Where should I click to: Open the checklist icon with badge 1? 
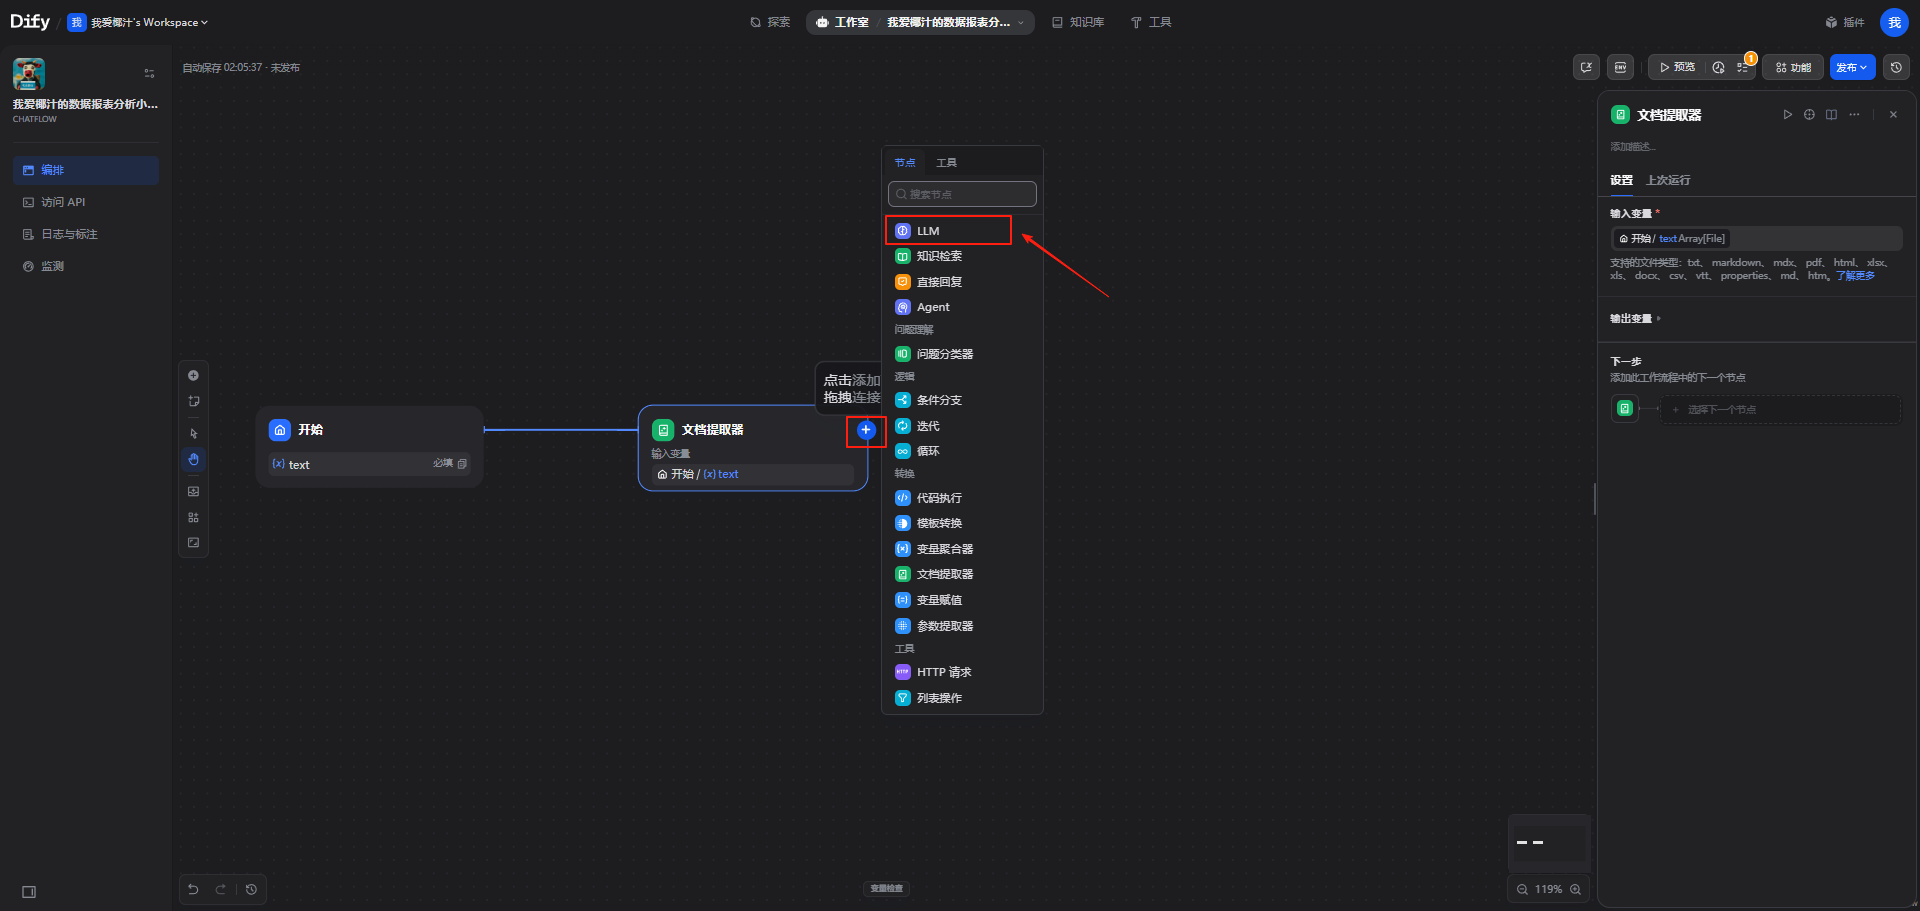tap(1743, 67)
